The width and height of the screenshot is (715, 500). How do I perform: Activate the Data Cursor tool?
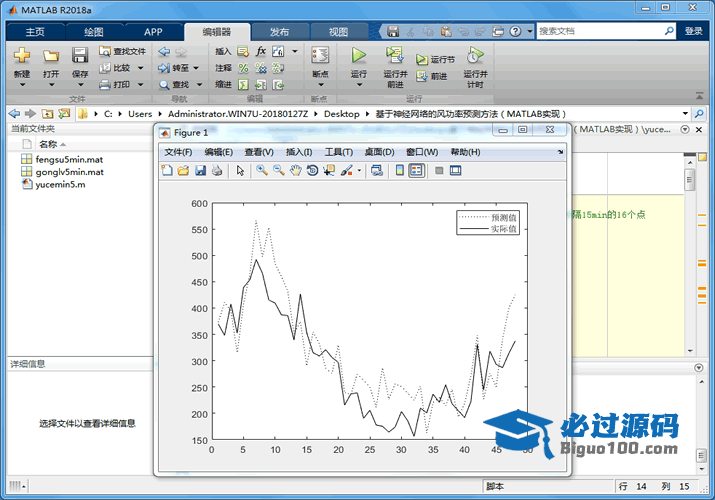pos(329,171)
